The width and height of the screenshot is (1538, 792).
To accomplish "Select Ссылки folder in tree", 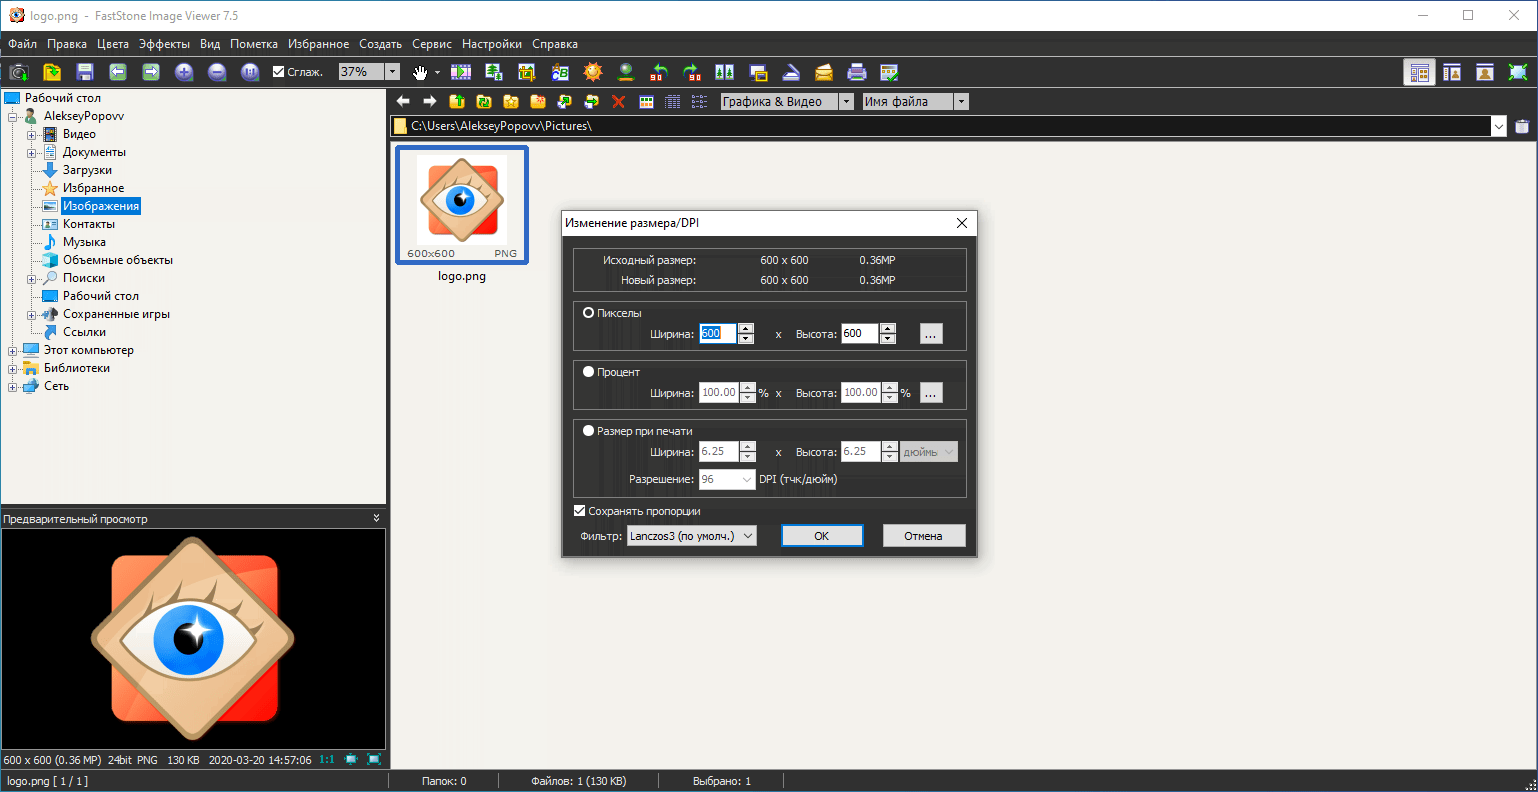I will pyautogui.click(x=84, y=332).
